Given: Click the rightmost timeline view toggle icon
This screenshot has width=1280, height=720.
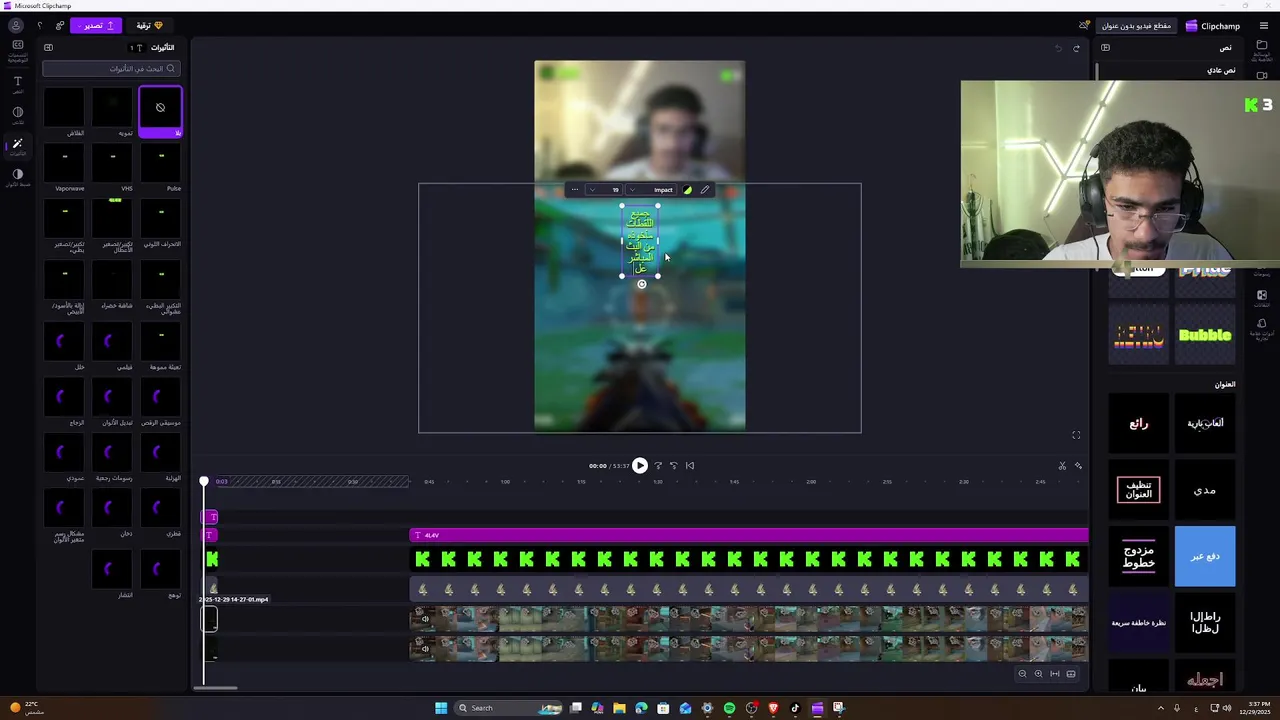Looking at the screenshot, I should point(1071,674).
